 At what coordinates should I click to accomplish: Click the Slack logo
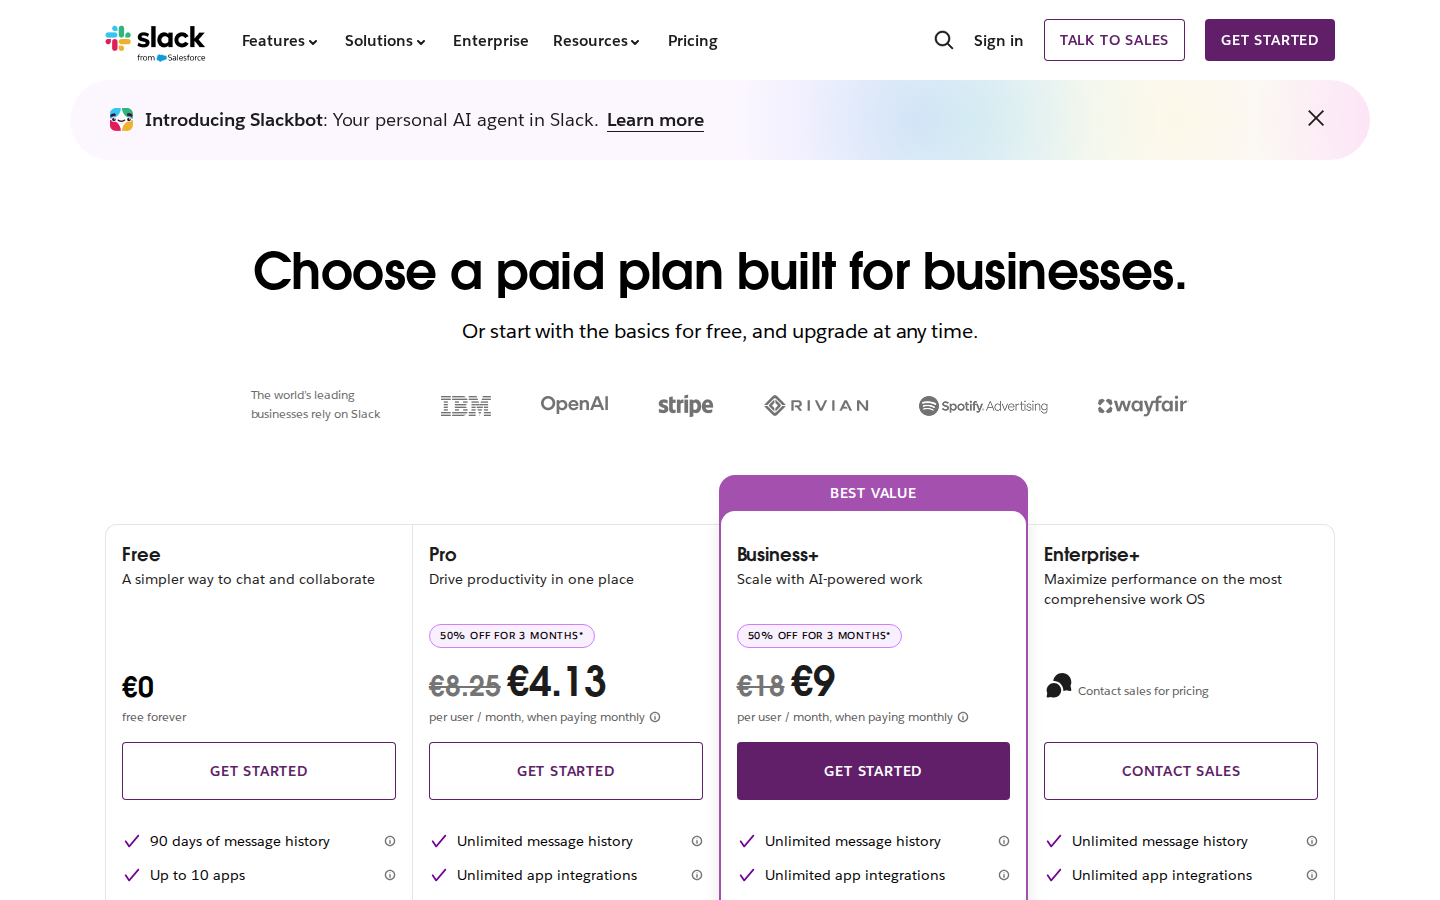(155, 41)
